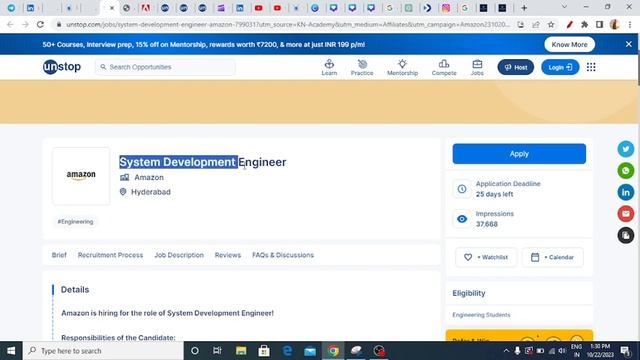Image resolution: width=640 pixels, height=360 pixels.
Task: Show hidden system tray icons
Action: point(506,351)
